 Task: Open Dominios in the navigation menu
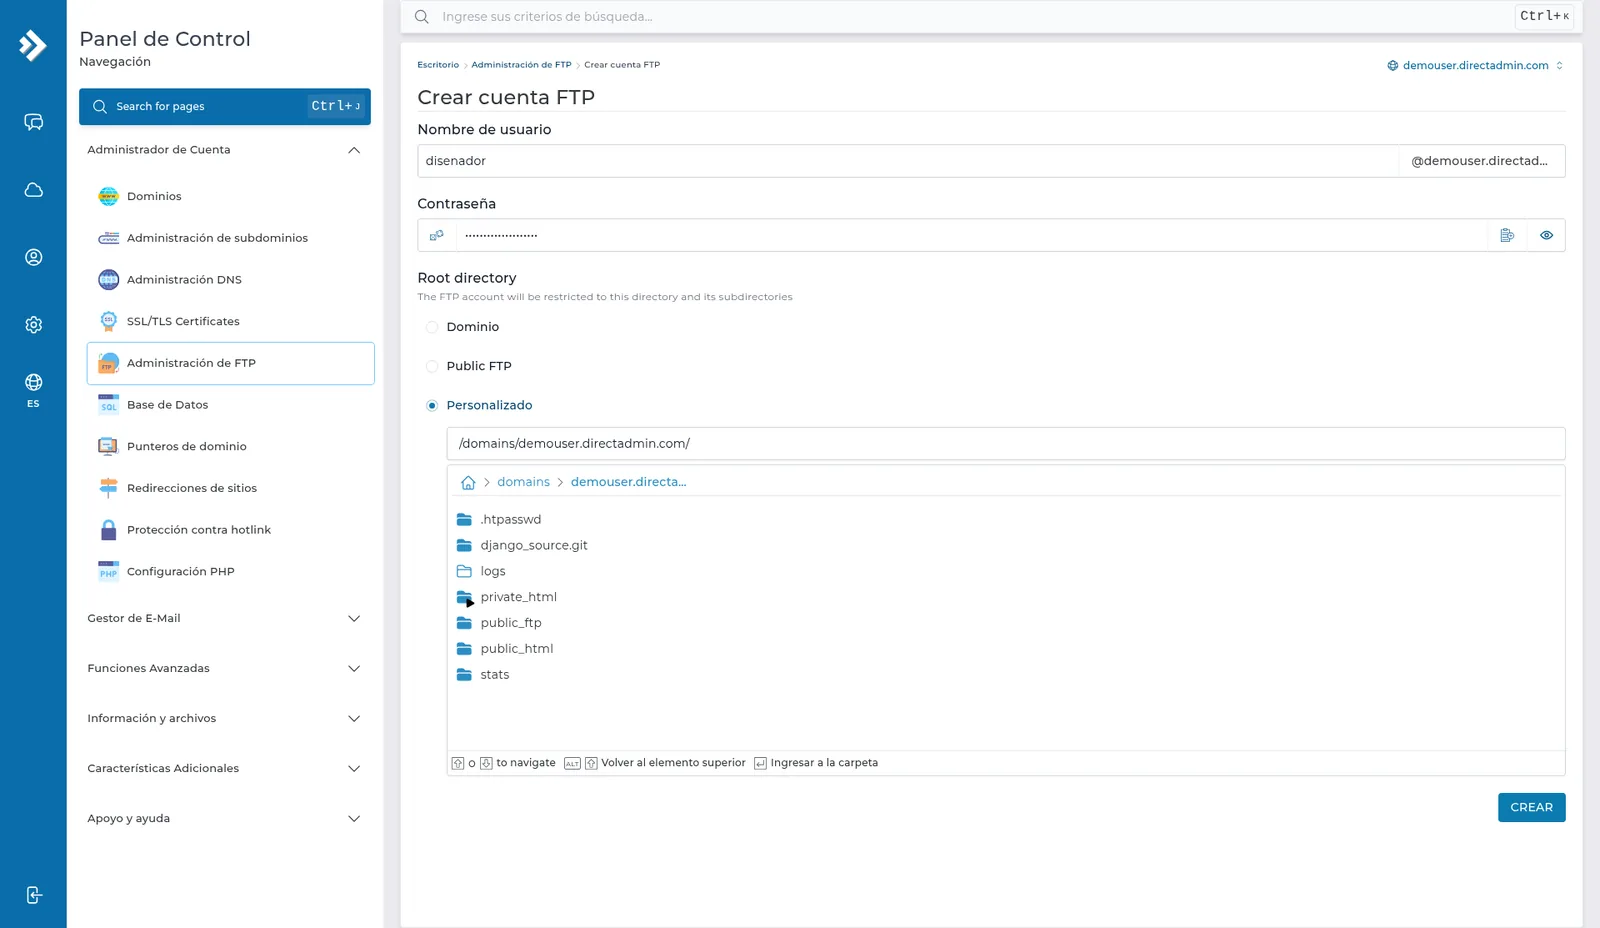231,196
